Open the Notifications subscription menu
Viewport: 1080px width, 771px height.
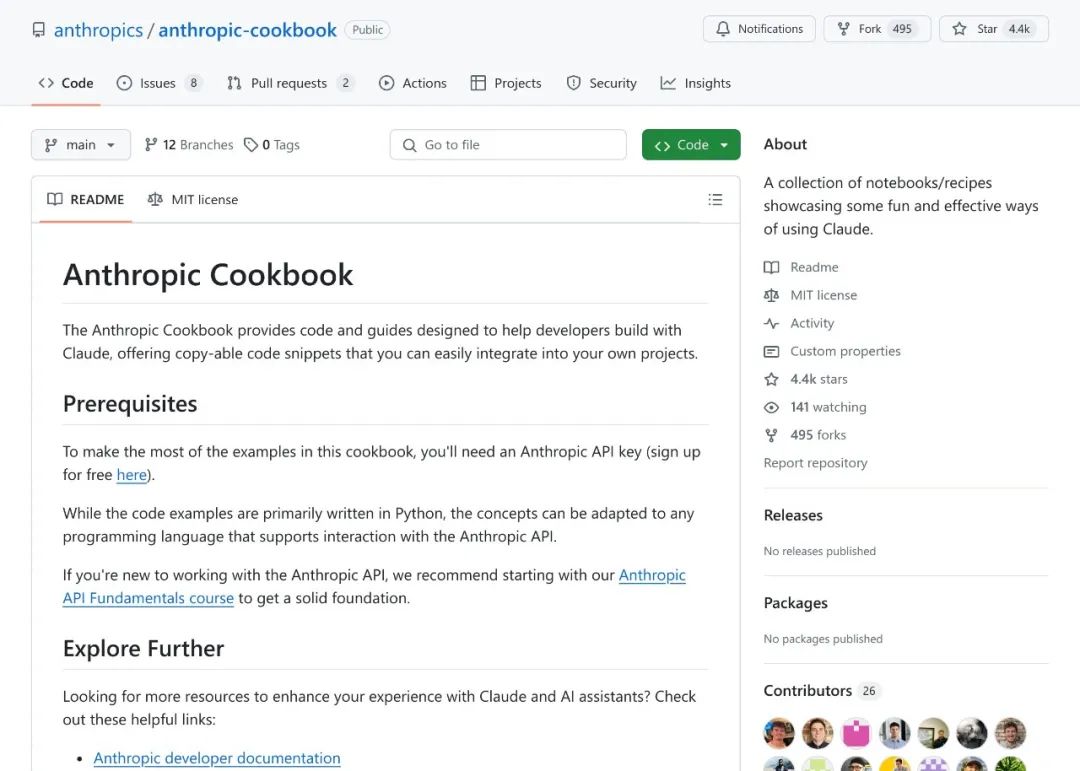click(759, 29)
